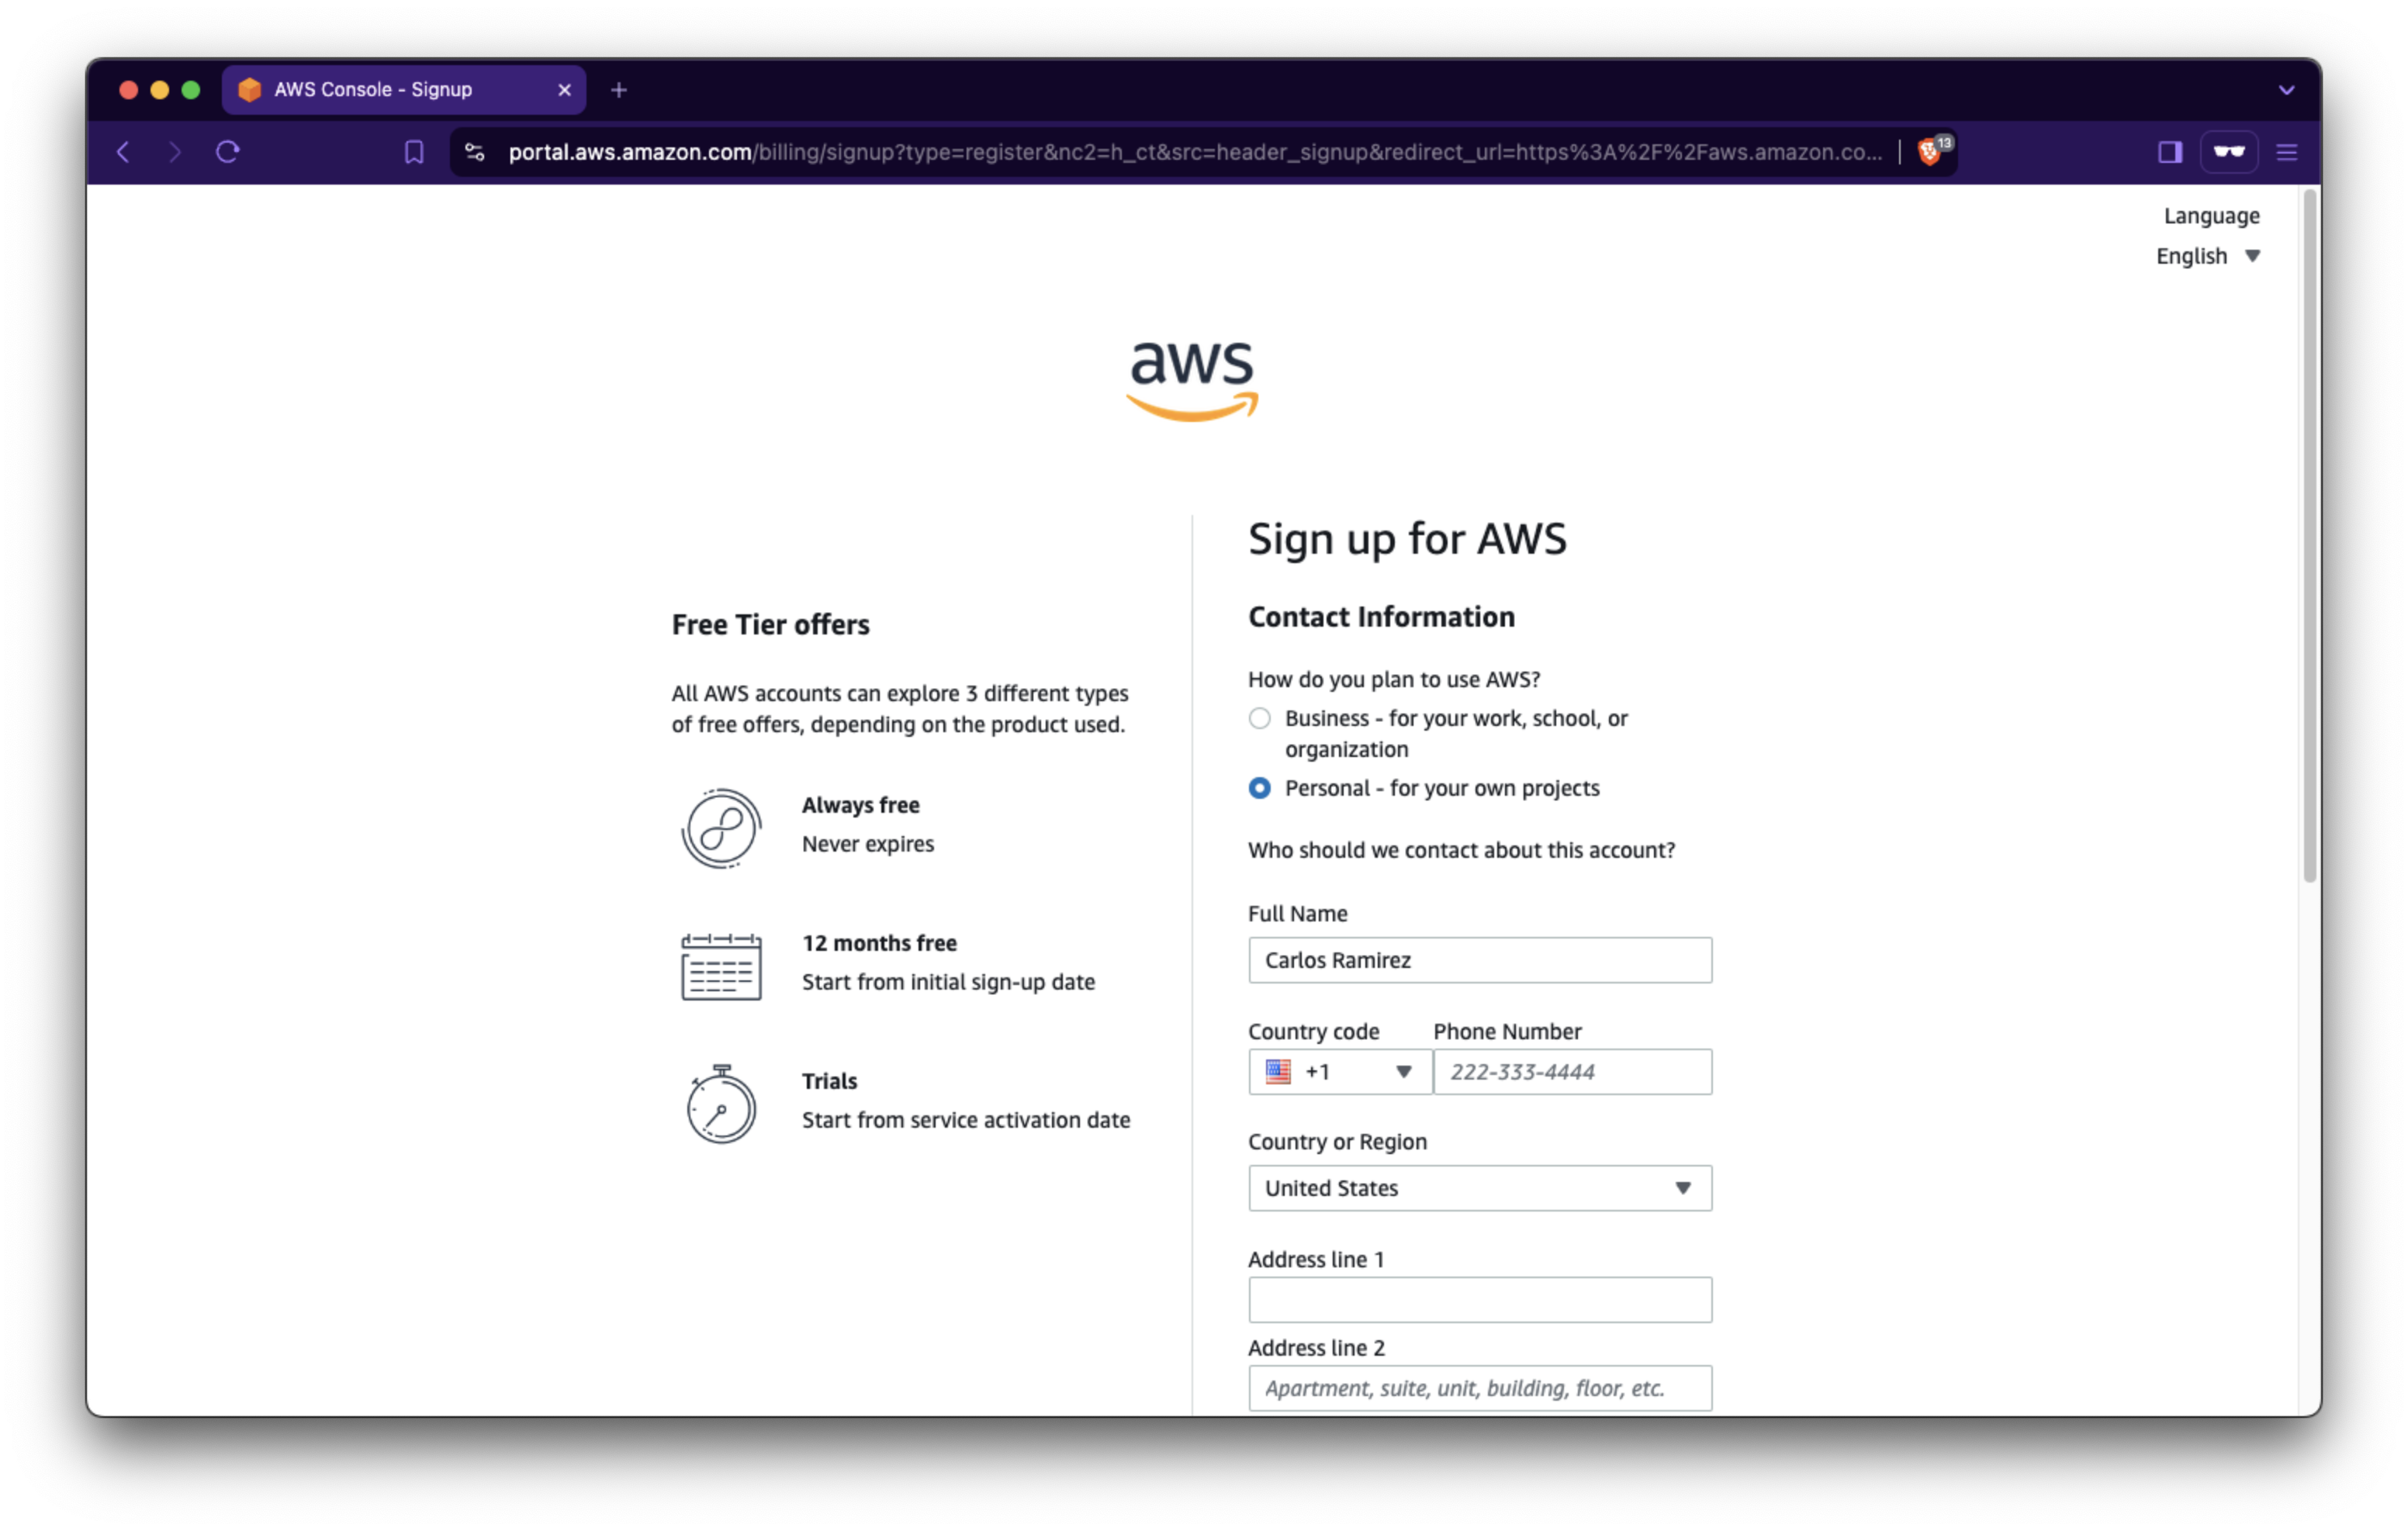
Task: Click the bookmark icon in toolbar
Action: [413, 152]
